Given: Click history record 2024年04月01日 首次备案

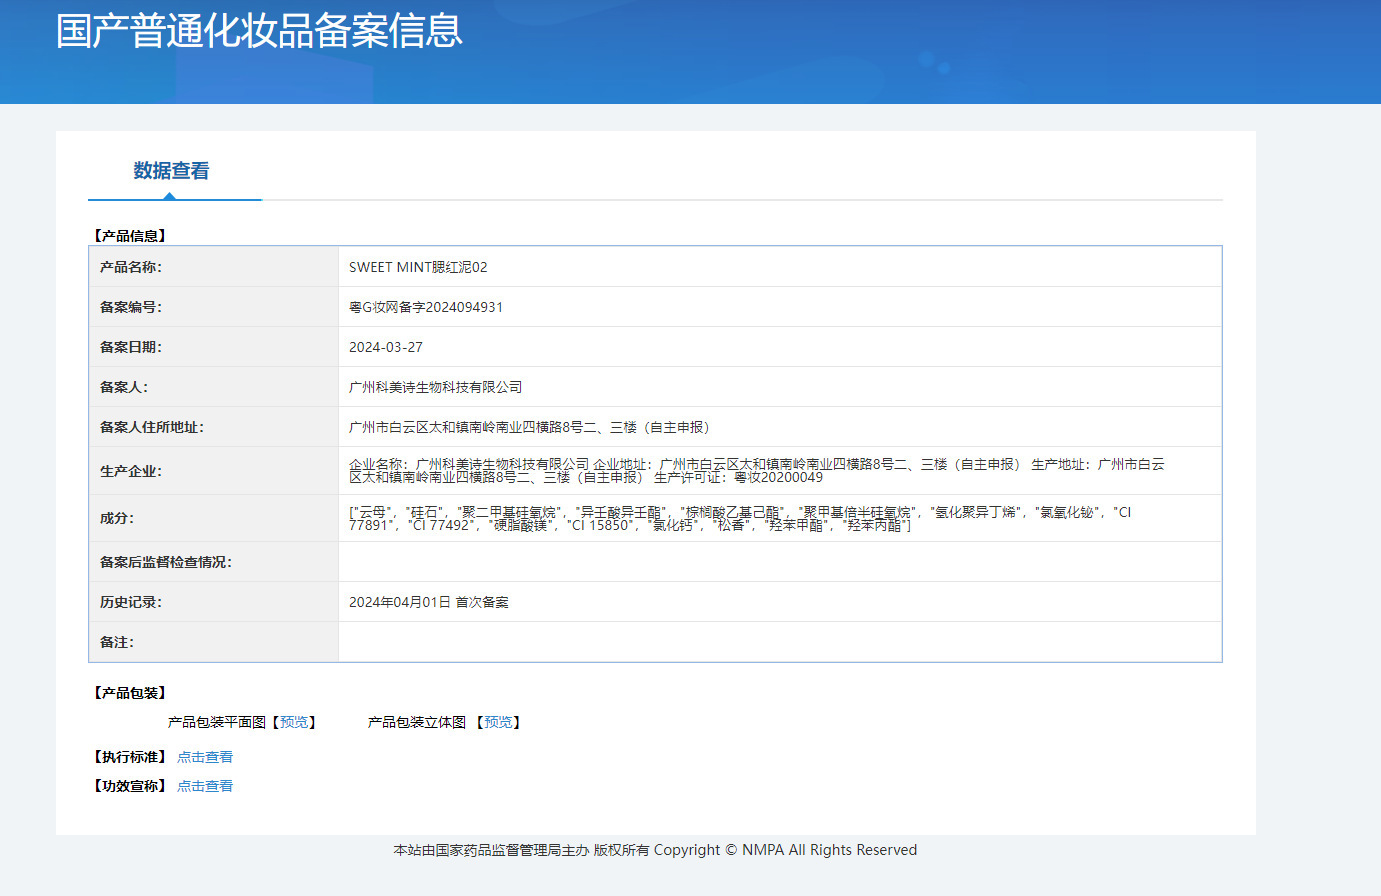Looking at the screenshot, I should click(429, 602).
